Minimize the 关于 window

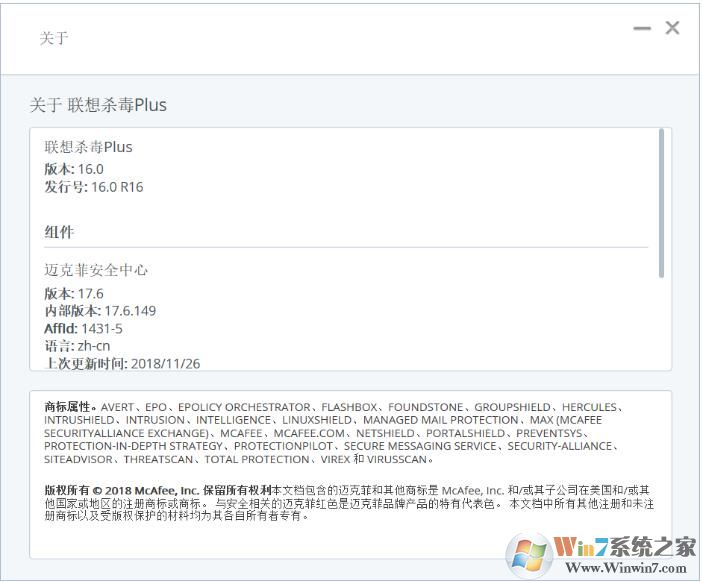pos(642,28)
